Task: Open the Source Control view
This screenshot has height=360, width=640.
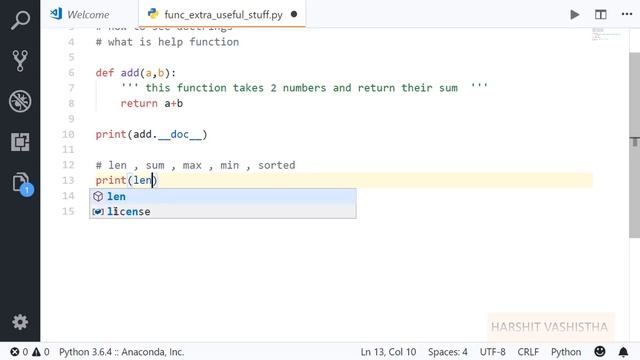Action: point(20,61)
